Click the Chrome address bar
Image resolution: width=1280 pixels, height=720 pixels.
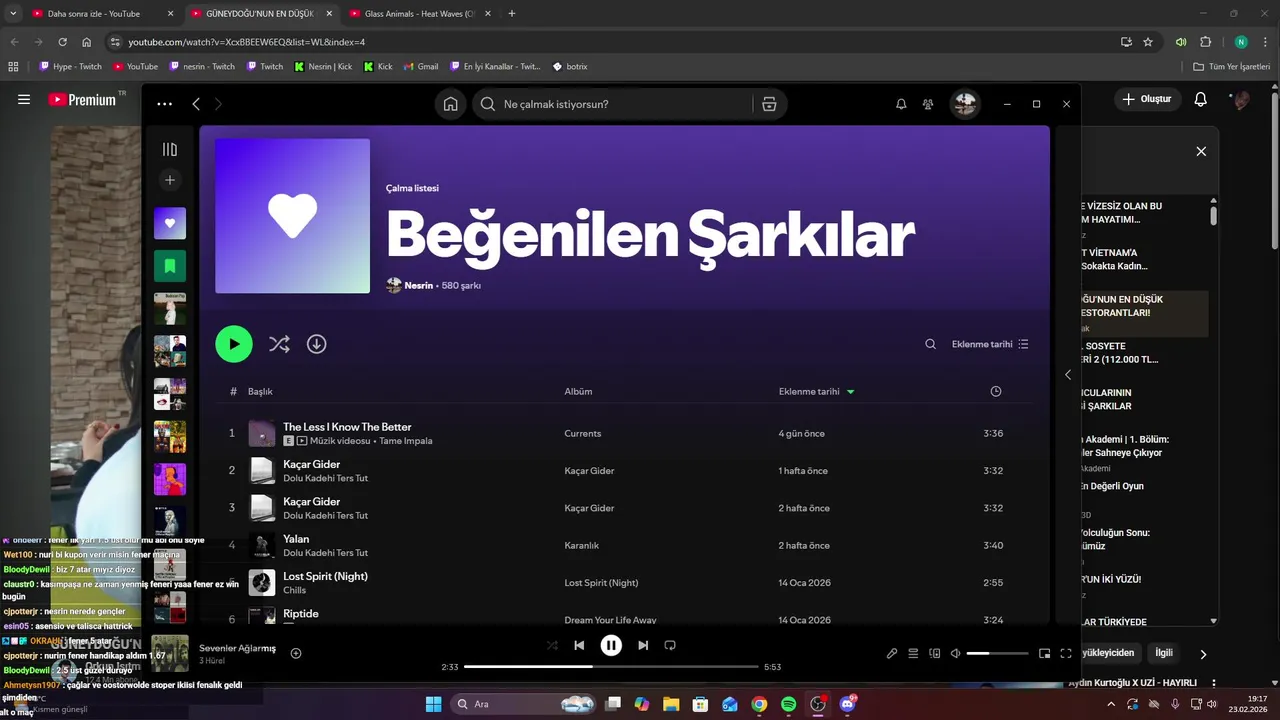(x=612, y=42)
